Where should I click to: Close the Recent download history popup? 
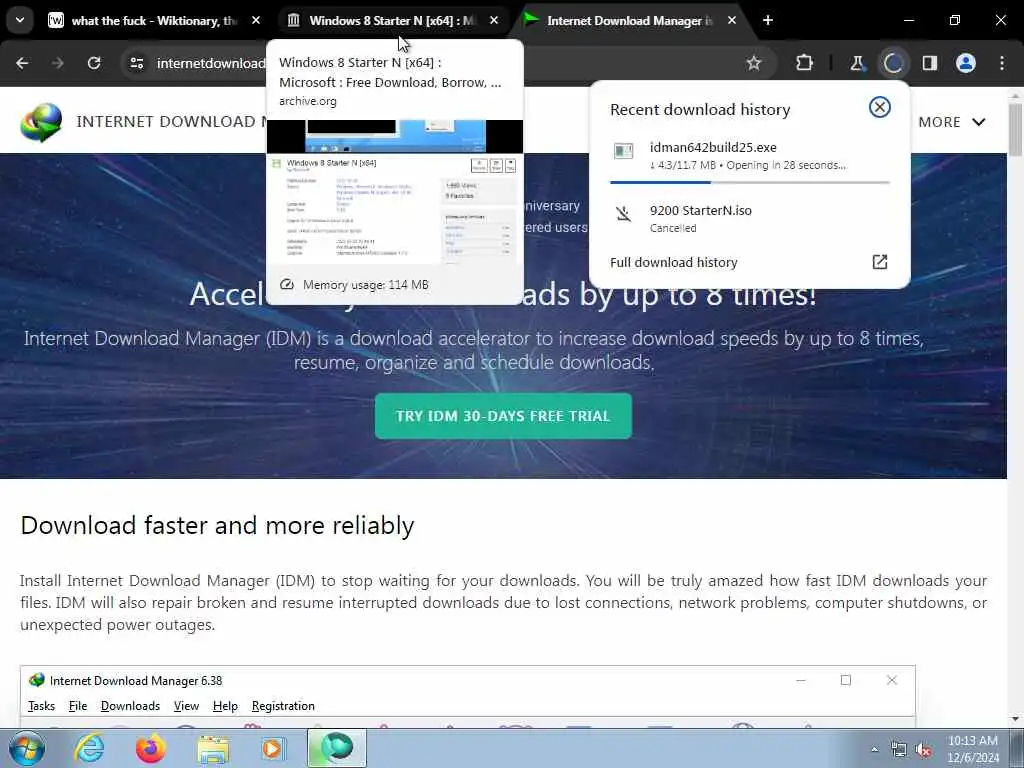pos(880,107)
